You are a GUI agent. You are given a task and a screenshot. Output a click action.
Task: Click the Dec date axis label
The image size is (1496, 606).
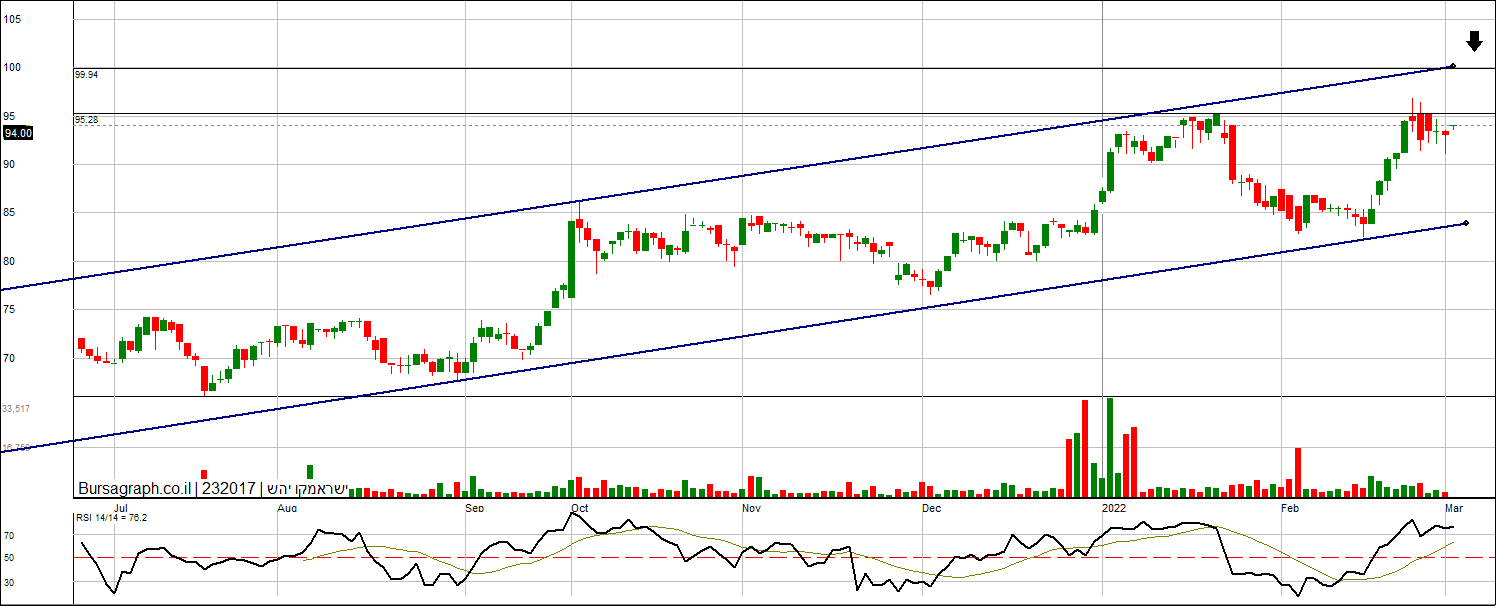[x=931, y=508]
